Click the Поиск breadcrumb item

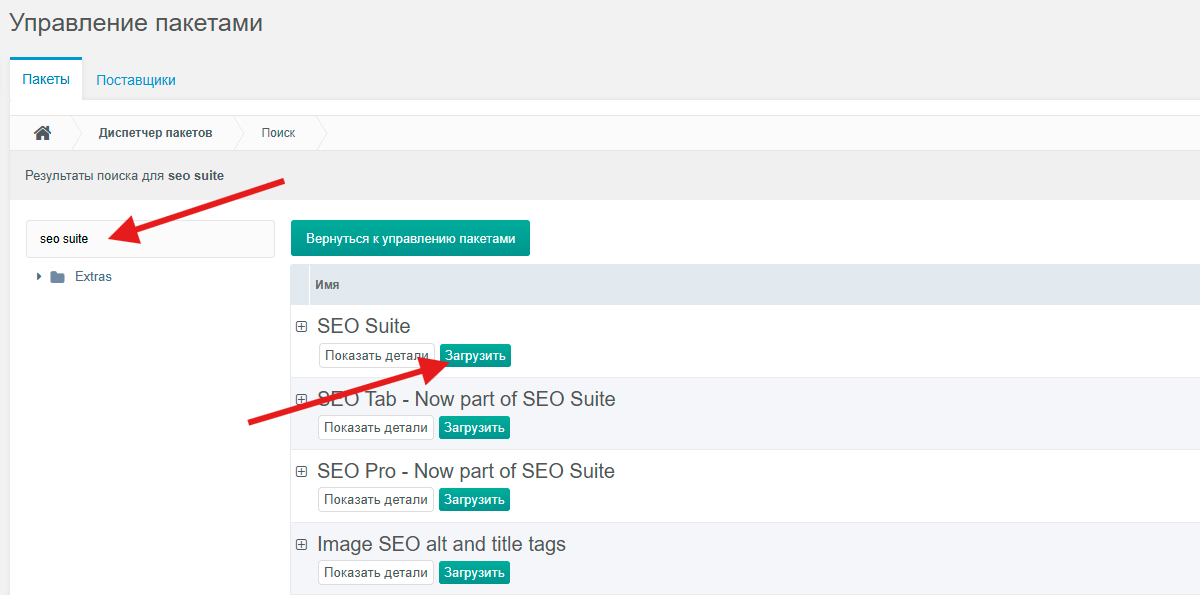point(278,133)
